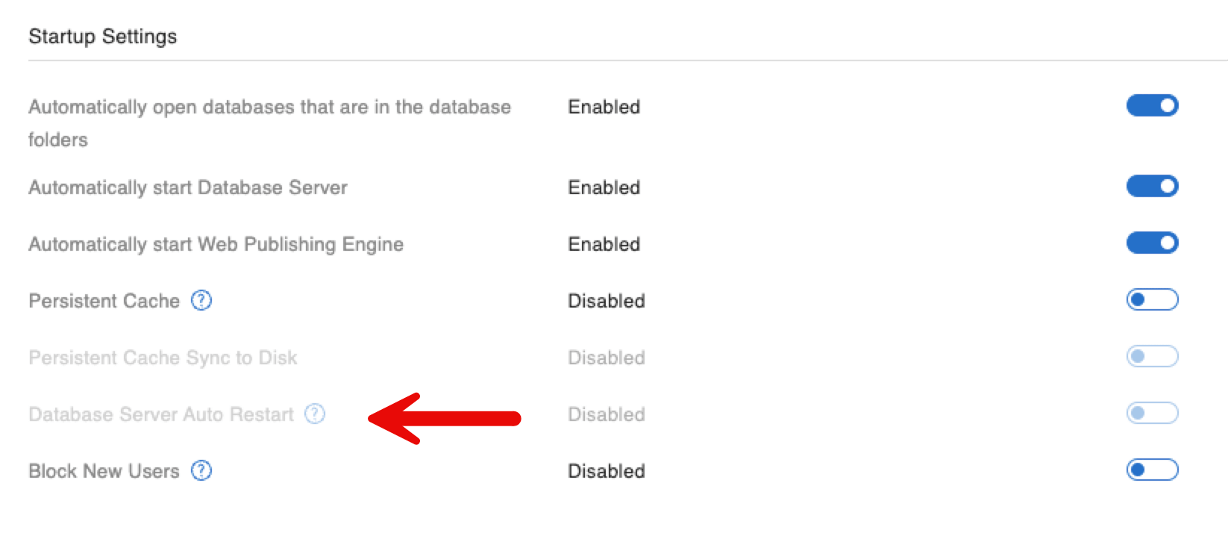Click Disabled status in Block New Users row

(606, 471)
